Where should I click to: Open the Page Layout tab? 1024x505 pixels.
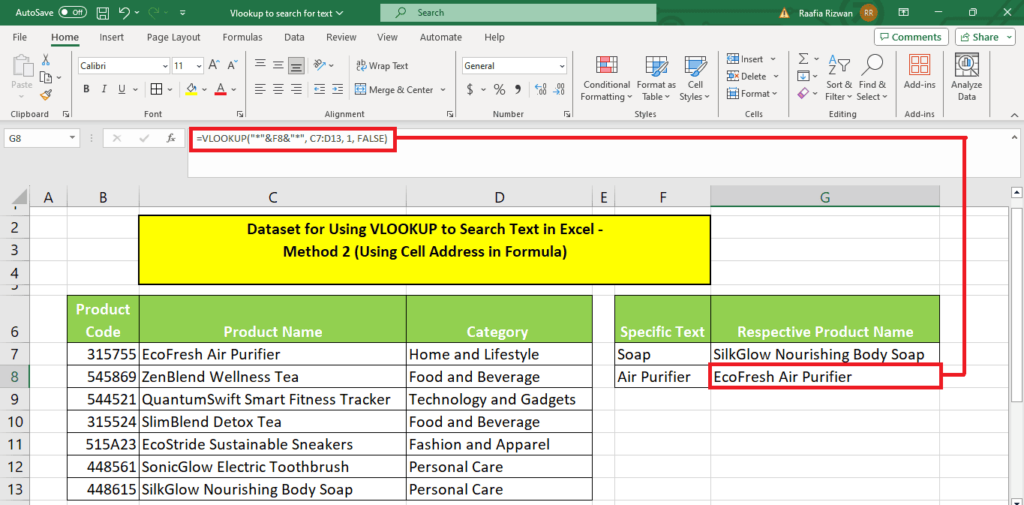point(173,37)
